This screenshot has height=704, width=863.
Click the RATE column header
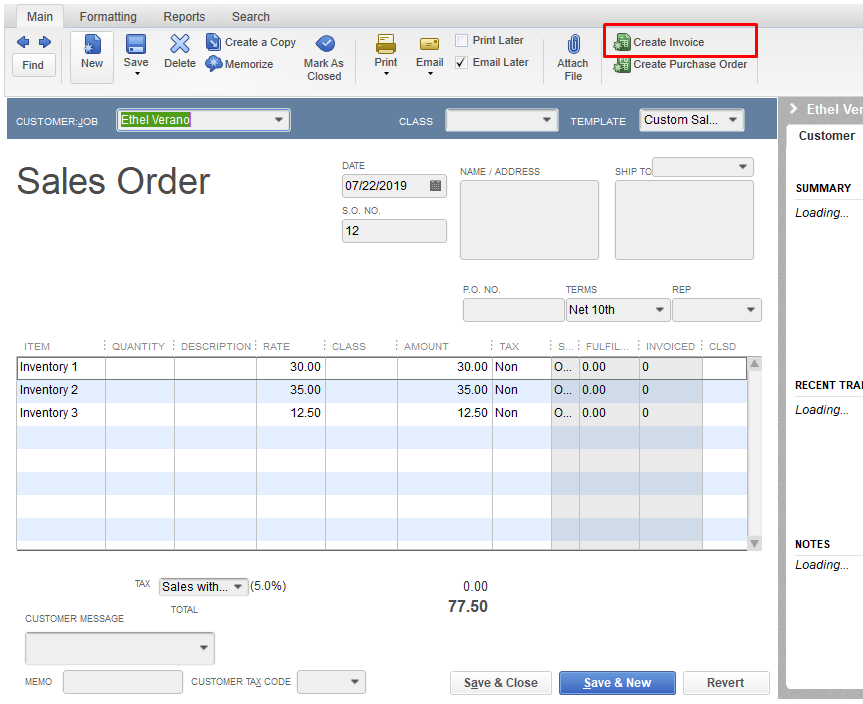tap(276, 346)
